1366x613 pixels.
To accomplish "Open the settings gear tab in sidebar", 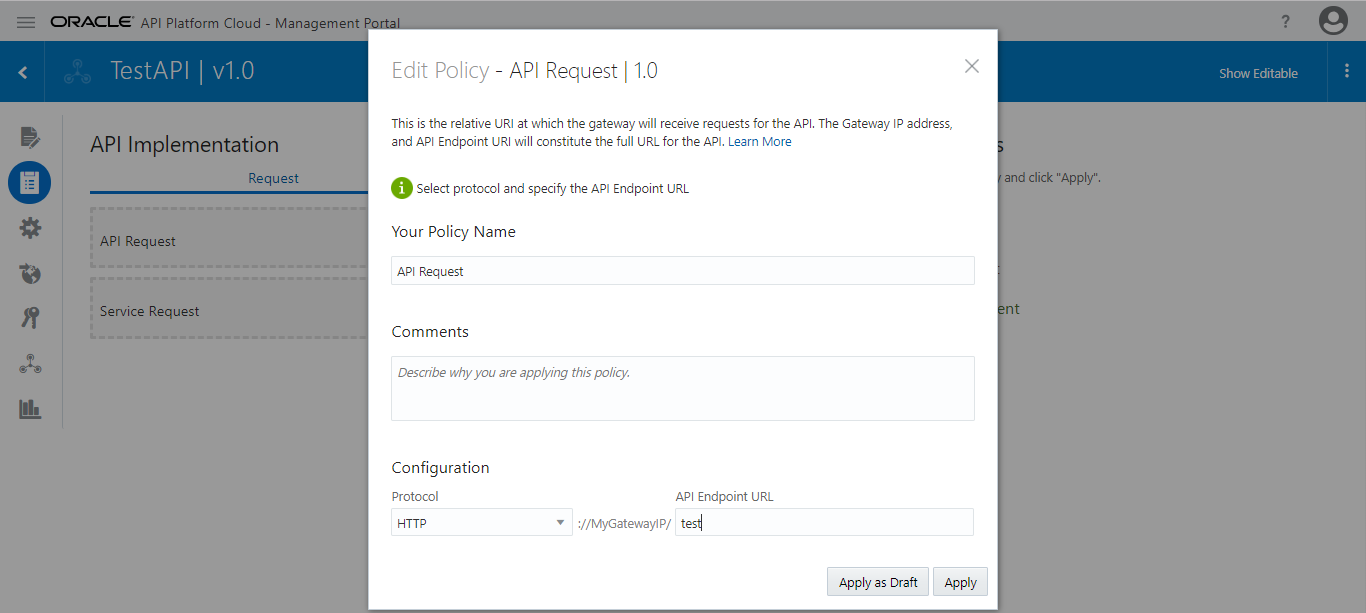I will pos(30,228).
